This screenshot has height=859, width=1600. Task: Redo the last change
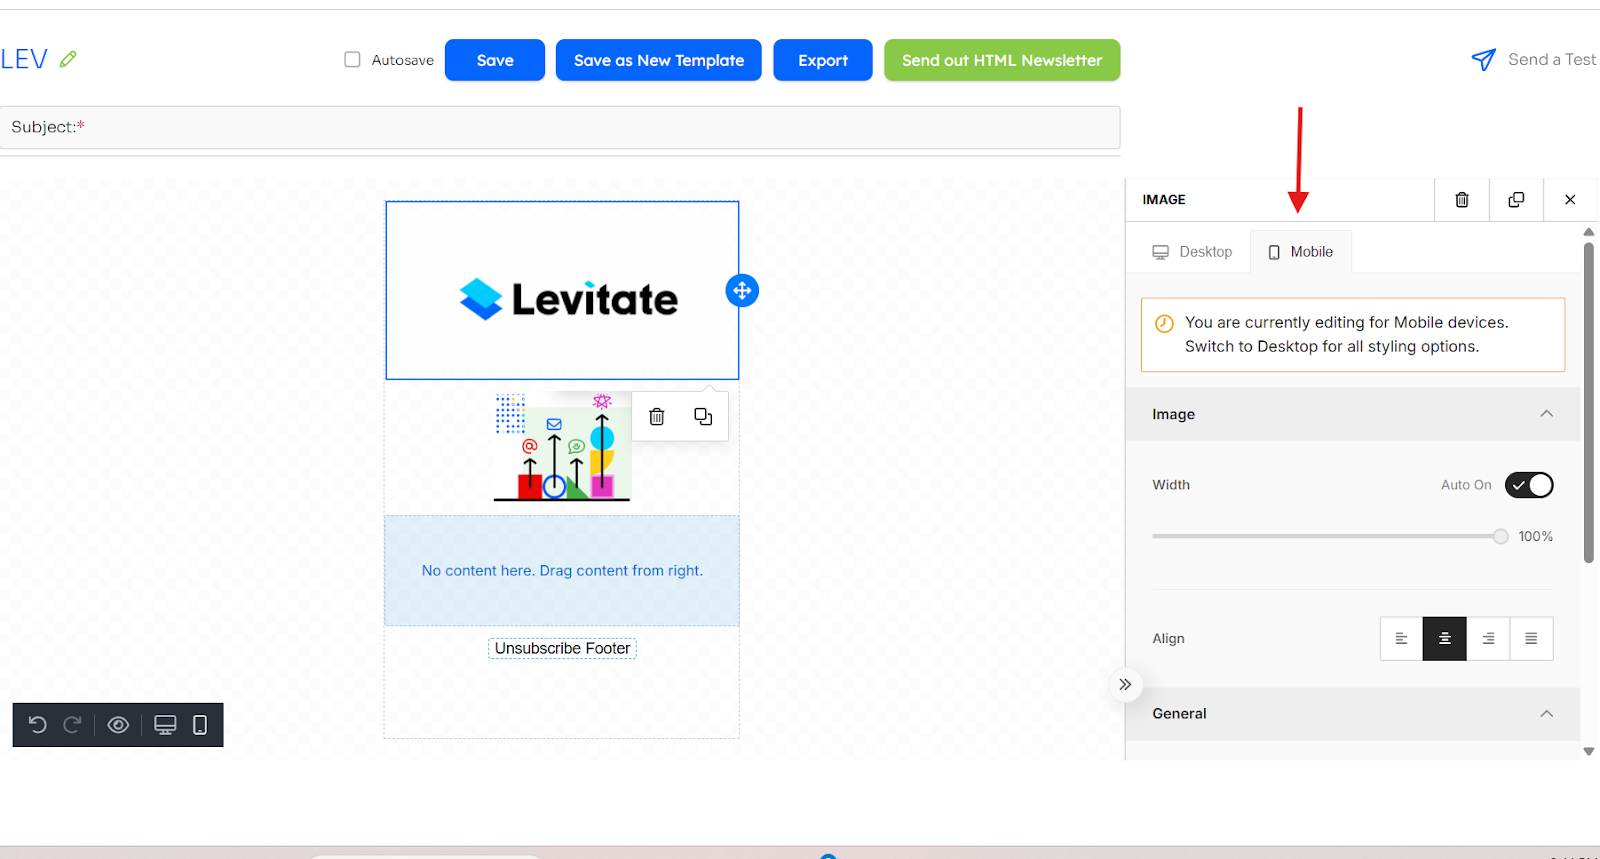[x=72, y=725]
